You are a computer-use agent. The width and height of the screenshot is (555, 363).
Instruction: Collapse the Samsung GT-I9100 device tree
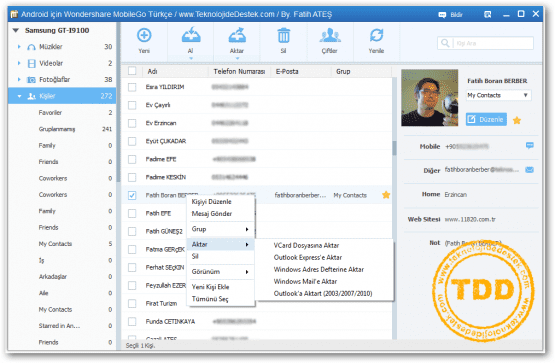coord(16,30)
